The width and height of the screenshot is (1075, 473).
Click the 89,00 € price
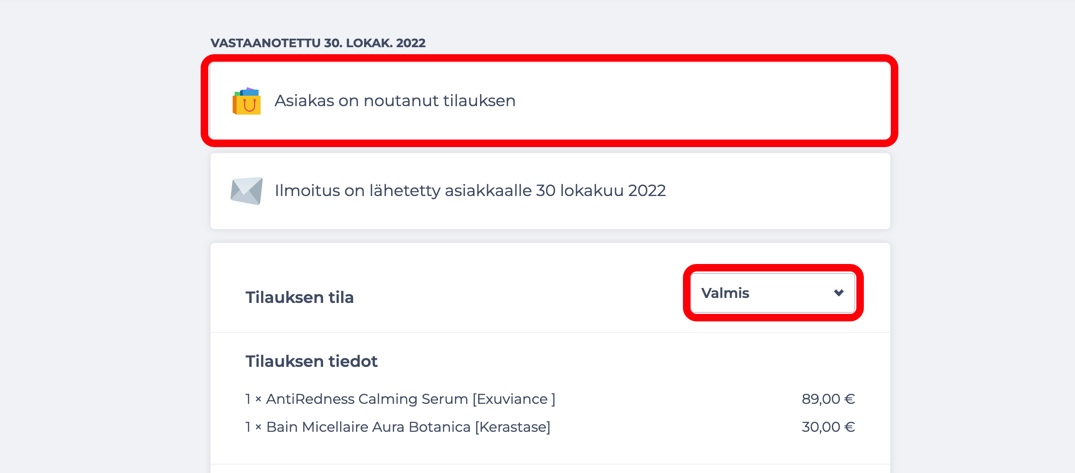tap(828, 399)
